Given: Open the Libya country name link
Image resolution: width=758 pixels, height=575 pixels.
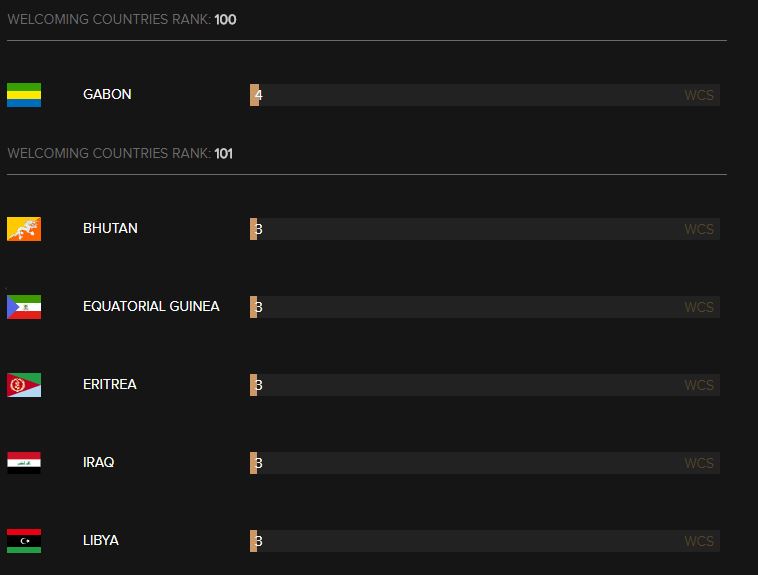Looking at the screenshot, I should [x=101, y=541].
